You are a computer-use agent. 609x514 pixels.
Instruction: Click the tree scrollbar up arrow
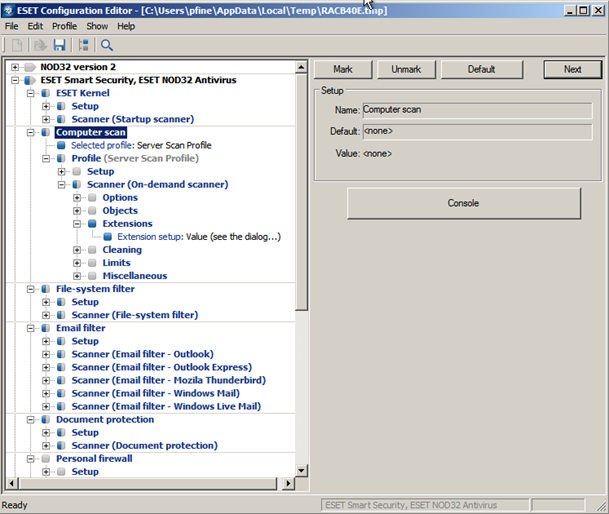pos(301,67)
